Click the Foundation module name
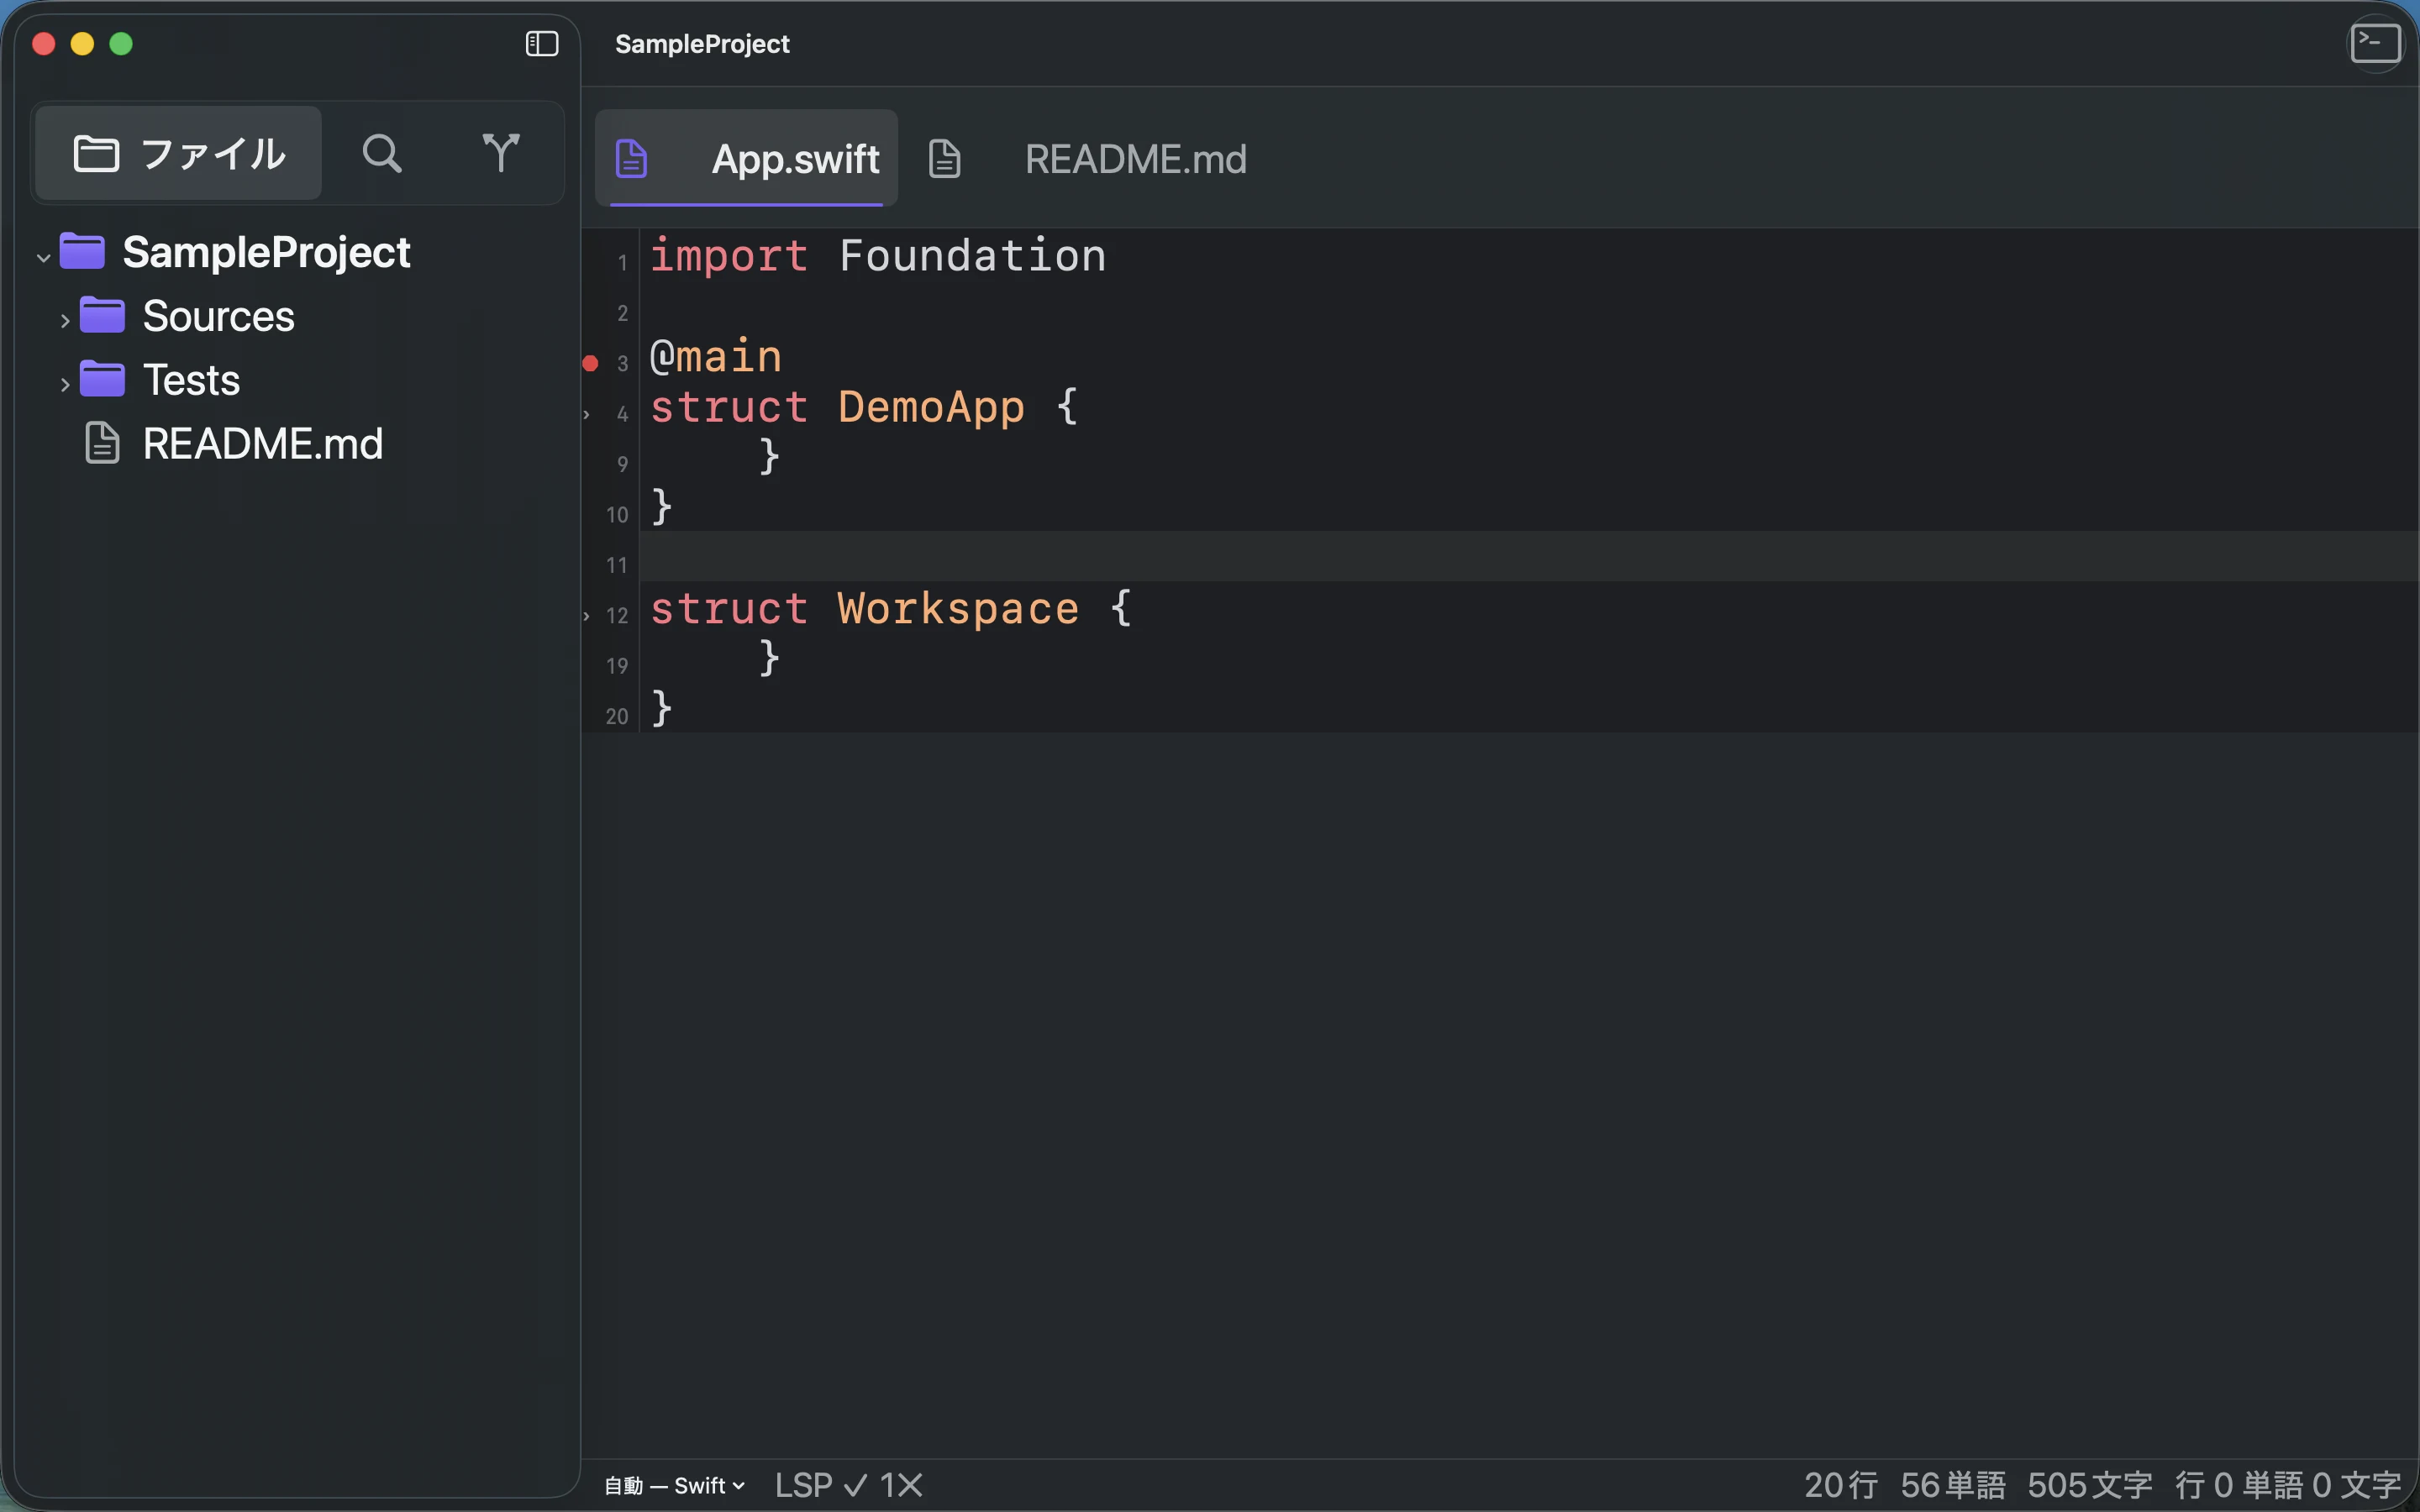 pyautogui.click(x=972, y=256)
